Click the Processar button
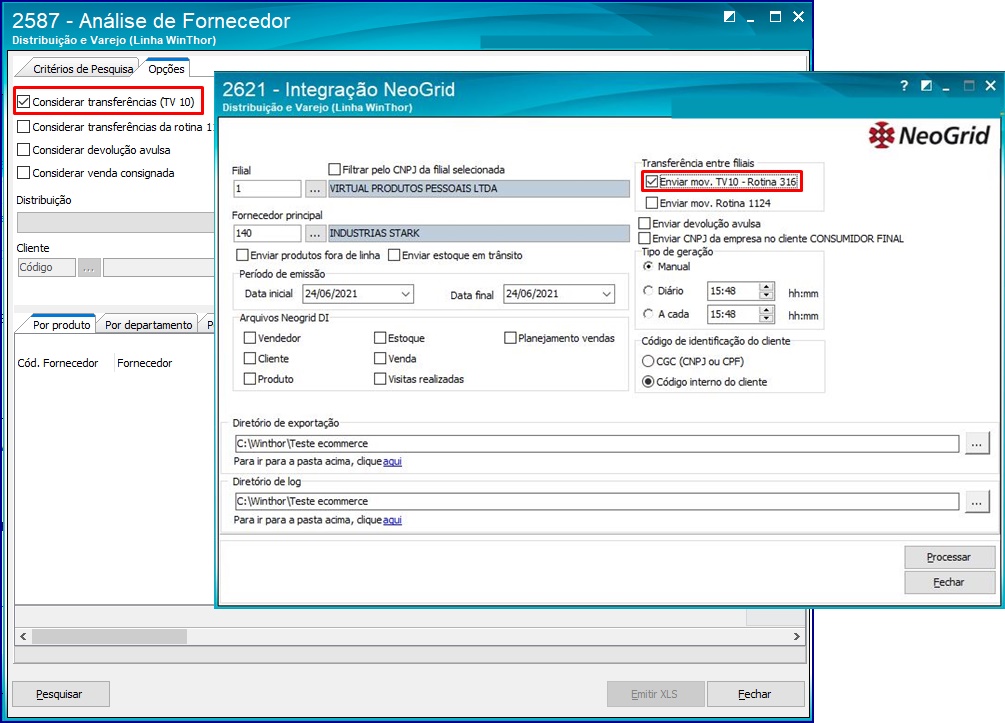1005x723 pixels. (x=949, y=558)
